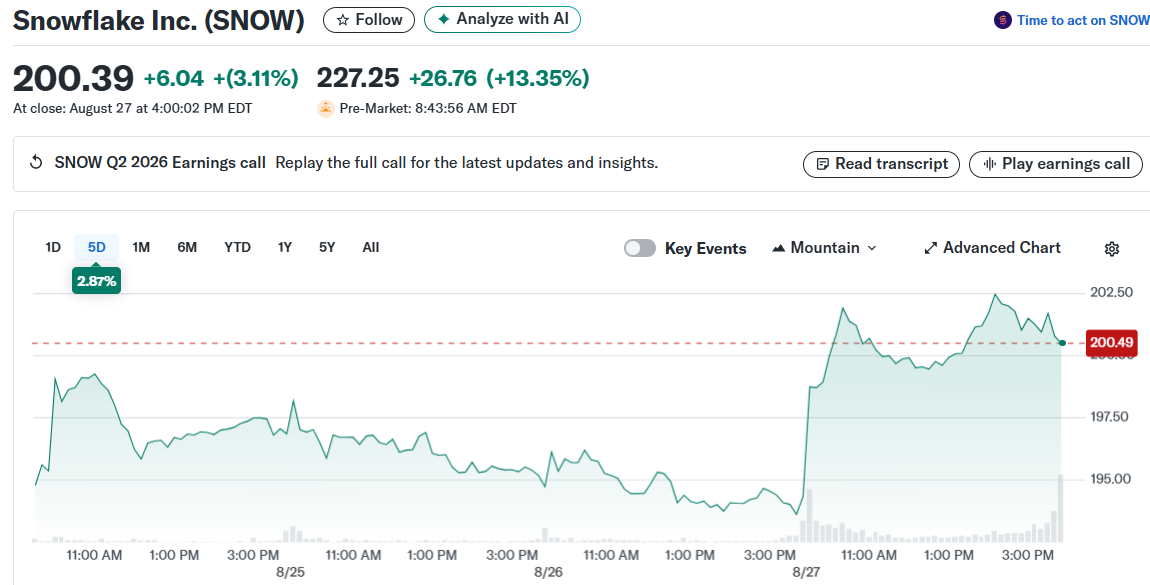Click the 227.25 pre-market price
Viewport: 1150px width, 585px height.
358,78
